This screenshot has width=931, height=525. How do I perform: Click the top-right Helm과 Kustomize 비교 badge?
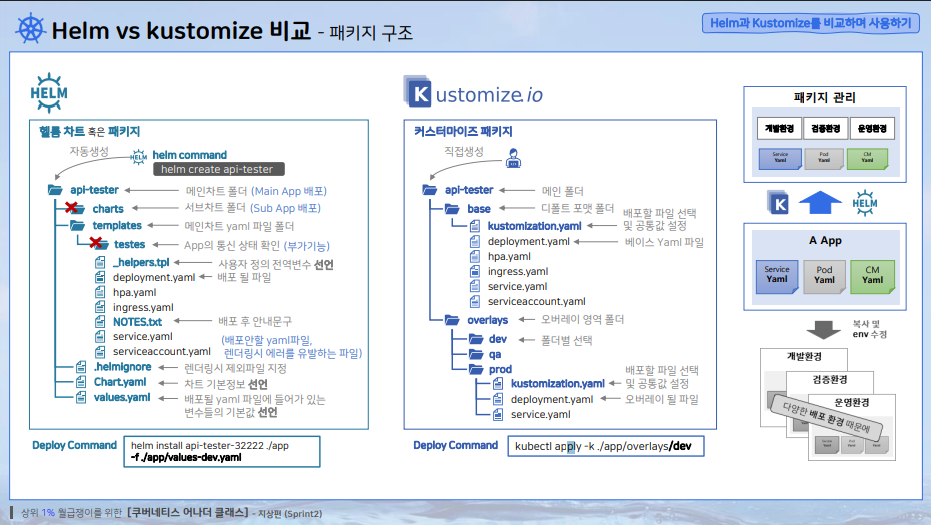[x=810, y=23]
